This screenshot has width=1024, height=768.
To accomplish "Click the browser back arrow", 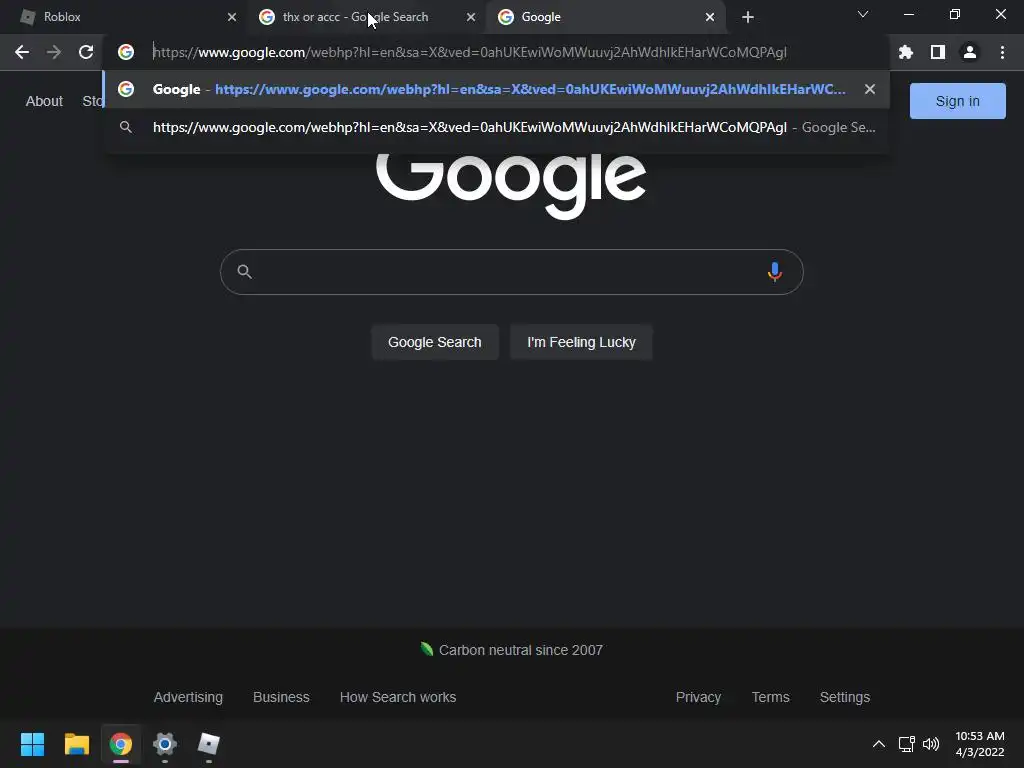I will (x=22, y=52).
